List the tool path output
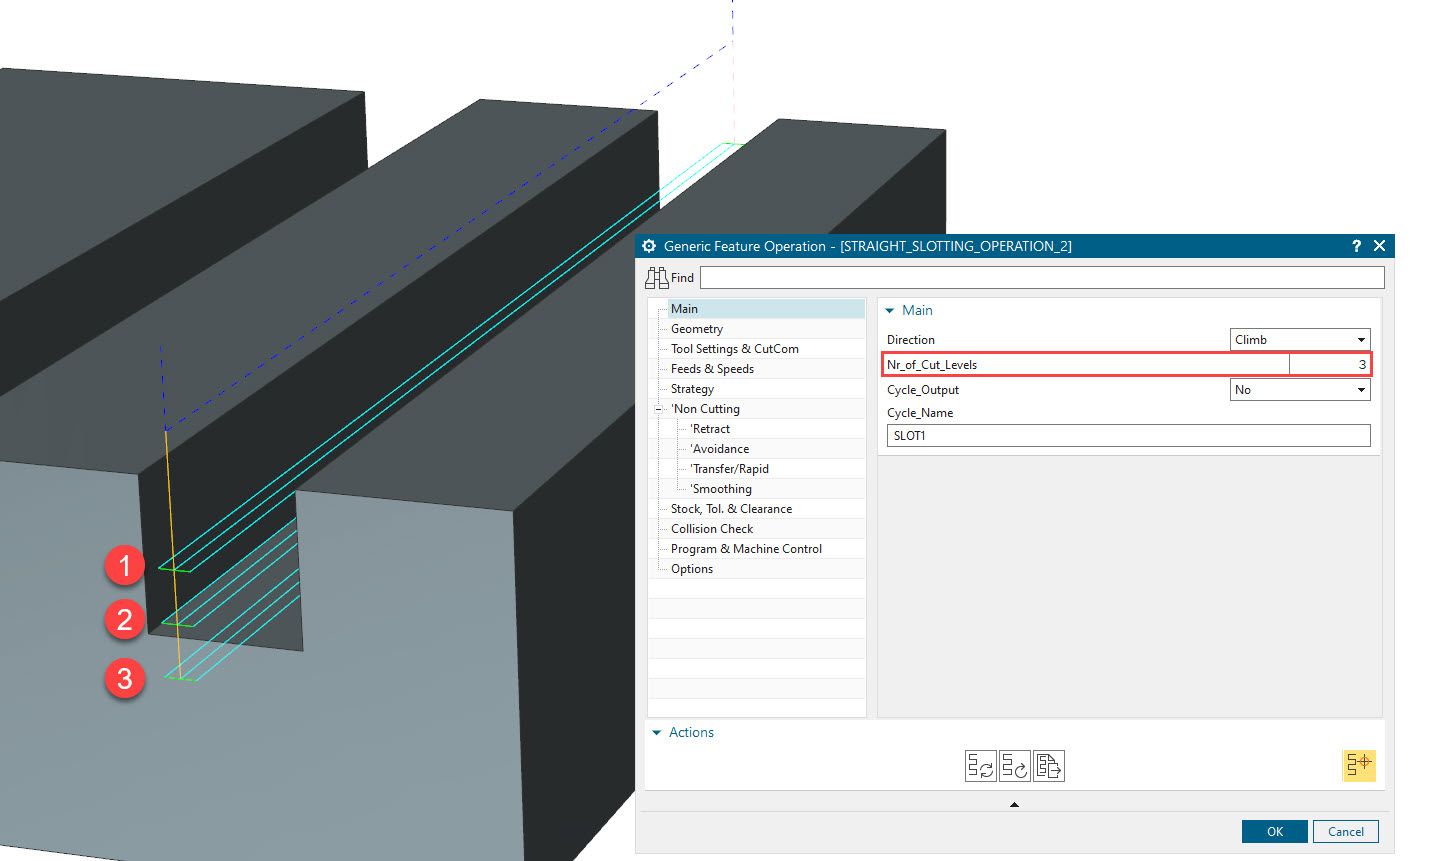This screenshot has width=1432, height=861. 1048,766
